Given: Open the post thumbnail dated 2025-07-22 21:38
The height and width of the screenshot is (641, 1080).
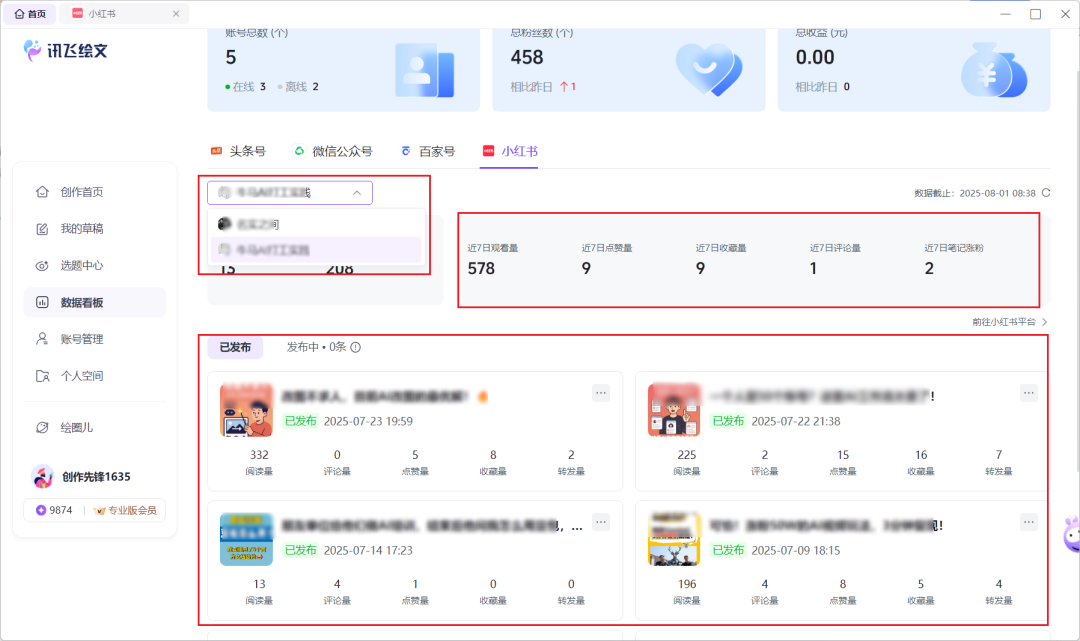Looking at the screenshot, I should pyautogui.click(x=674, y=410).
